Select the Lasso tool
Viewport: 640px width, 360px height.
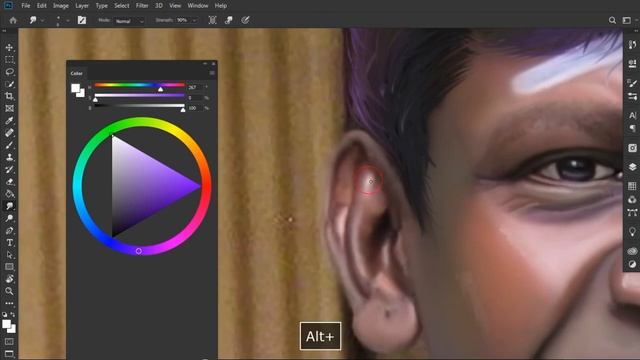coord(9,72)
